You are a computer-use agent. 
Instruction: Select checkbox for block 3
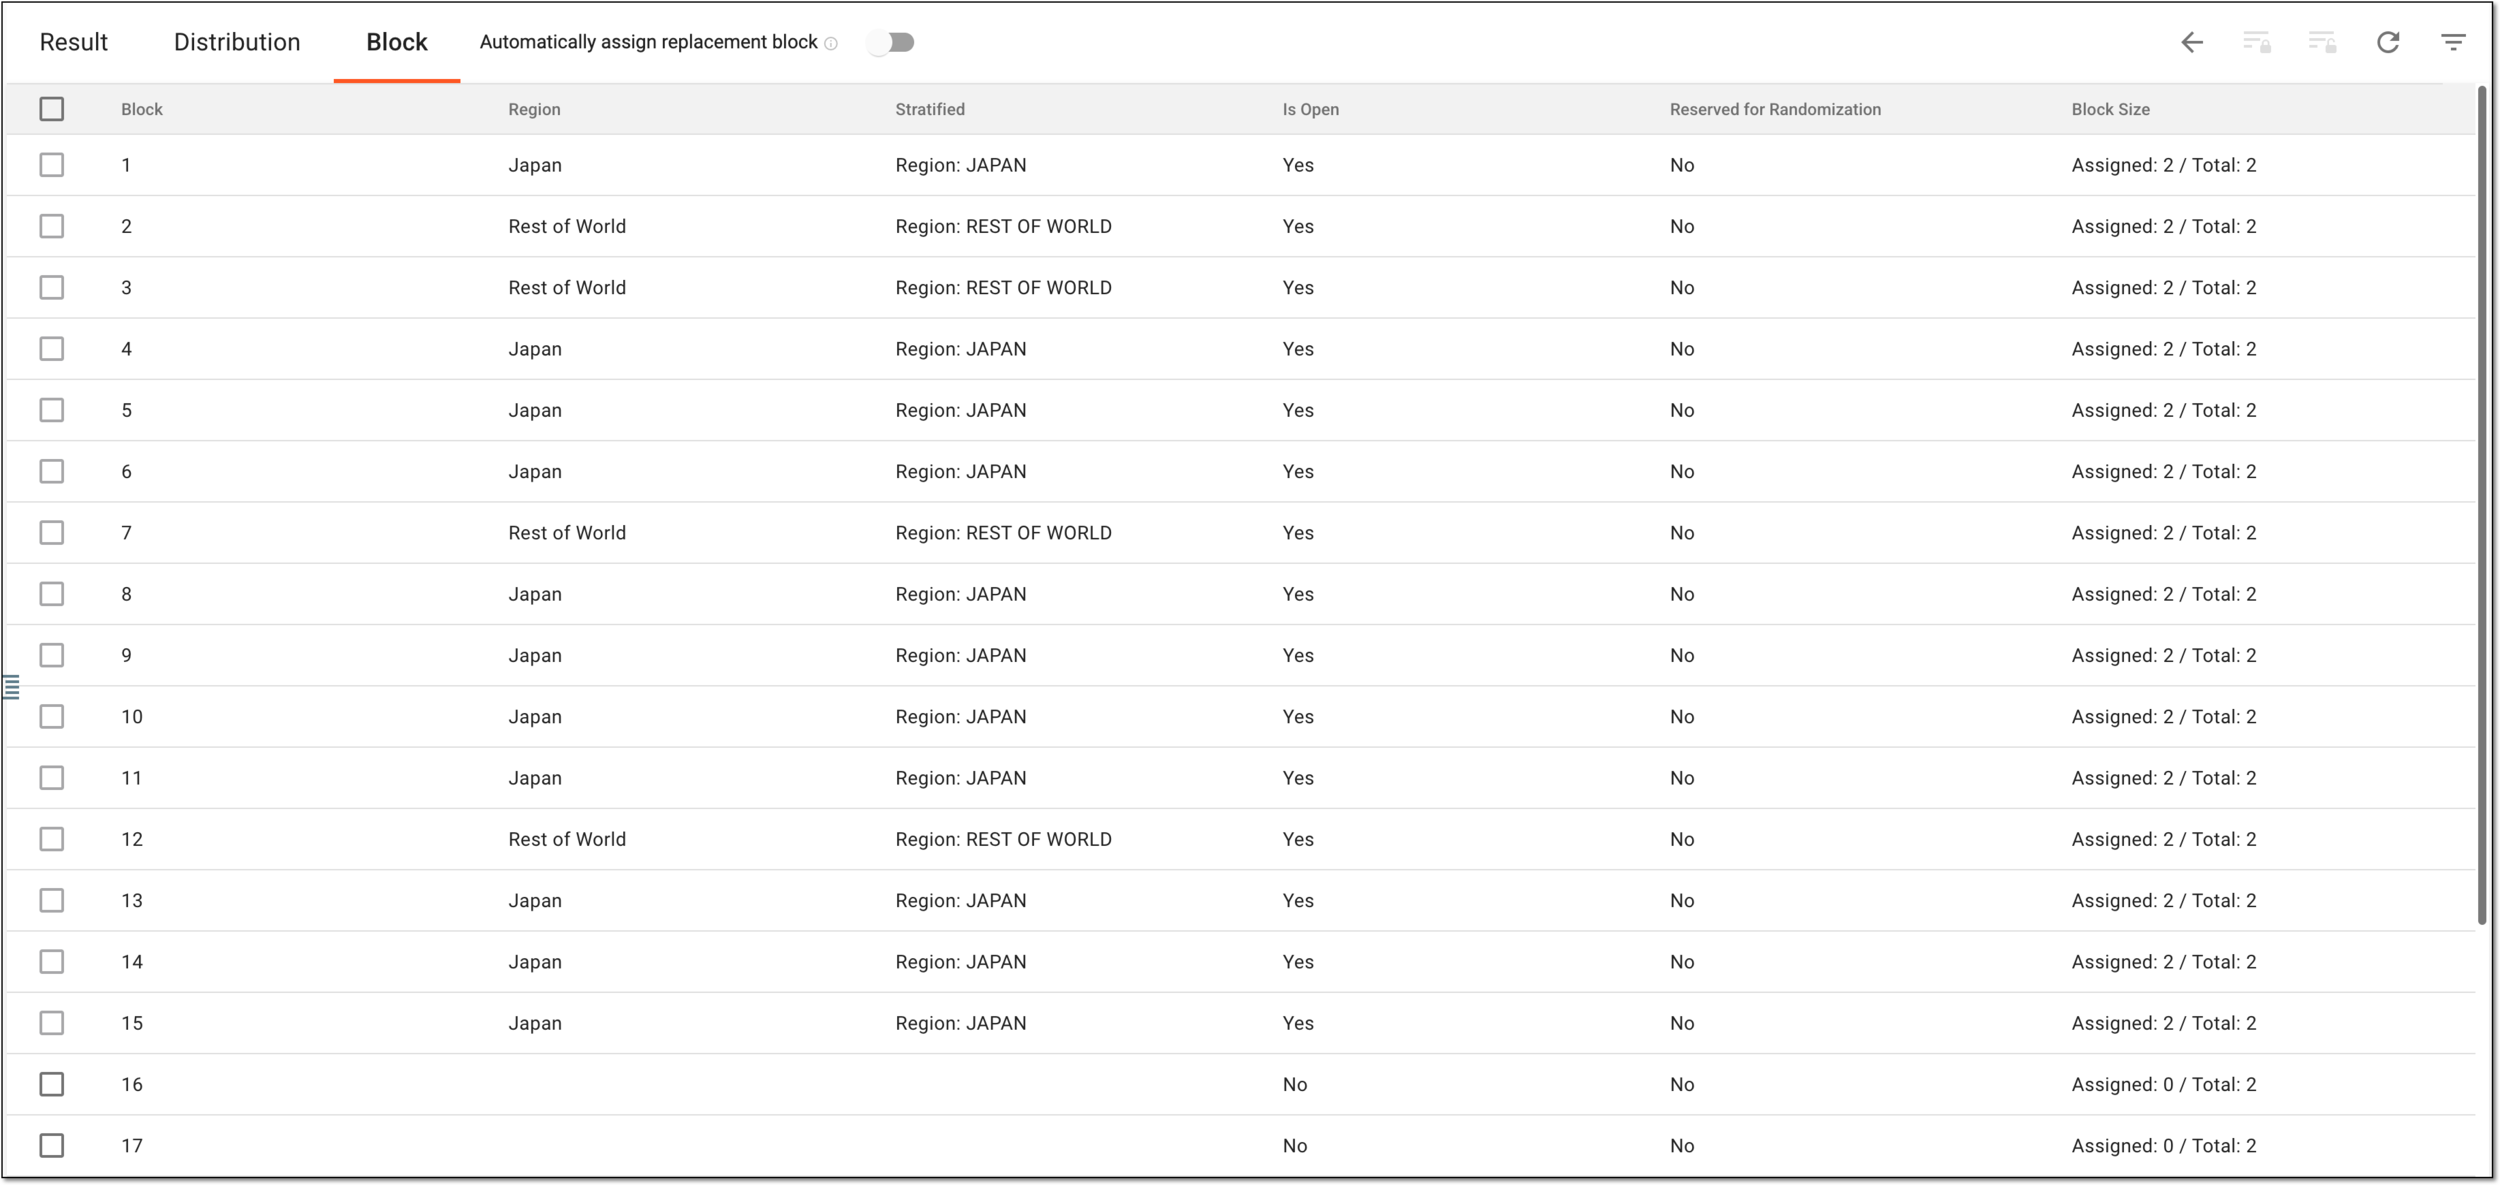52,288
